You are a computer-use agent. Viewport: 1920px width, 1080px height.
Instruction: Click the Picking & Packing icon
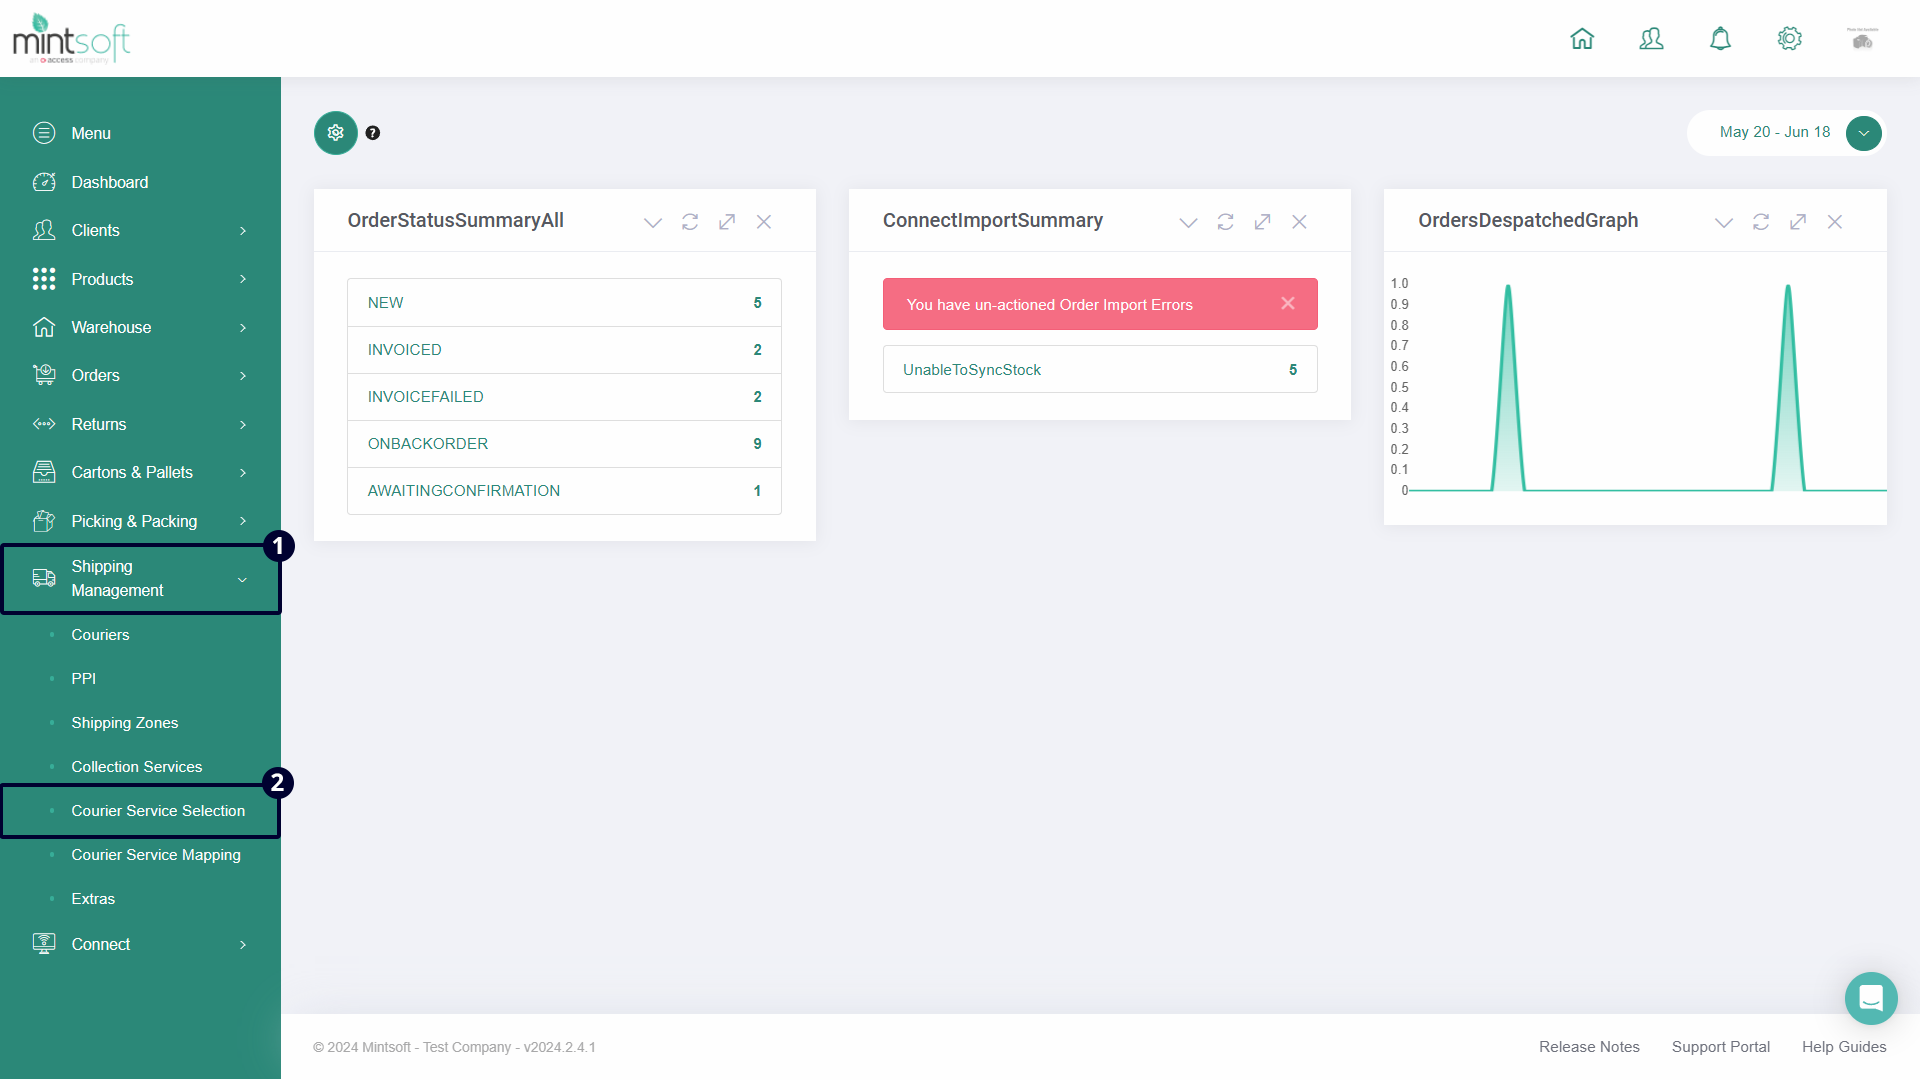[44, 521]
